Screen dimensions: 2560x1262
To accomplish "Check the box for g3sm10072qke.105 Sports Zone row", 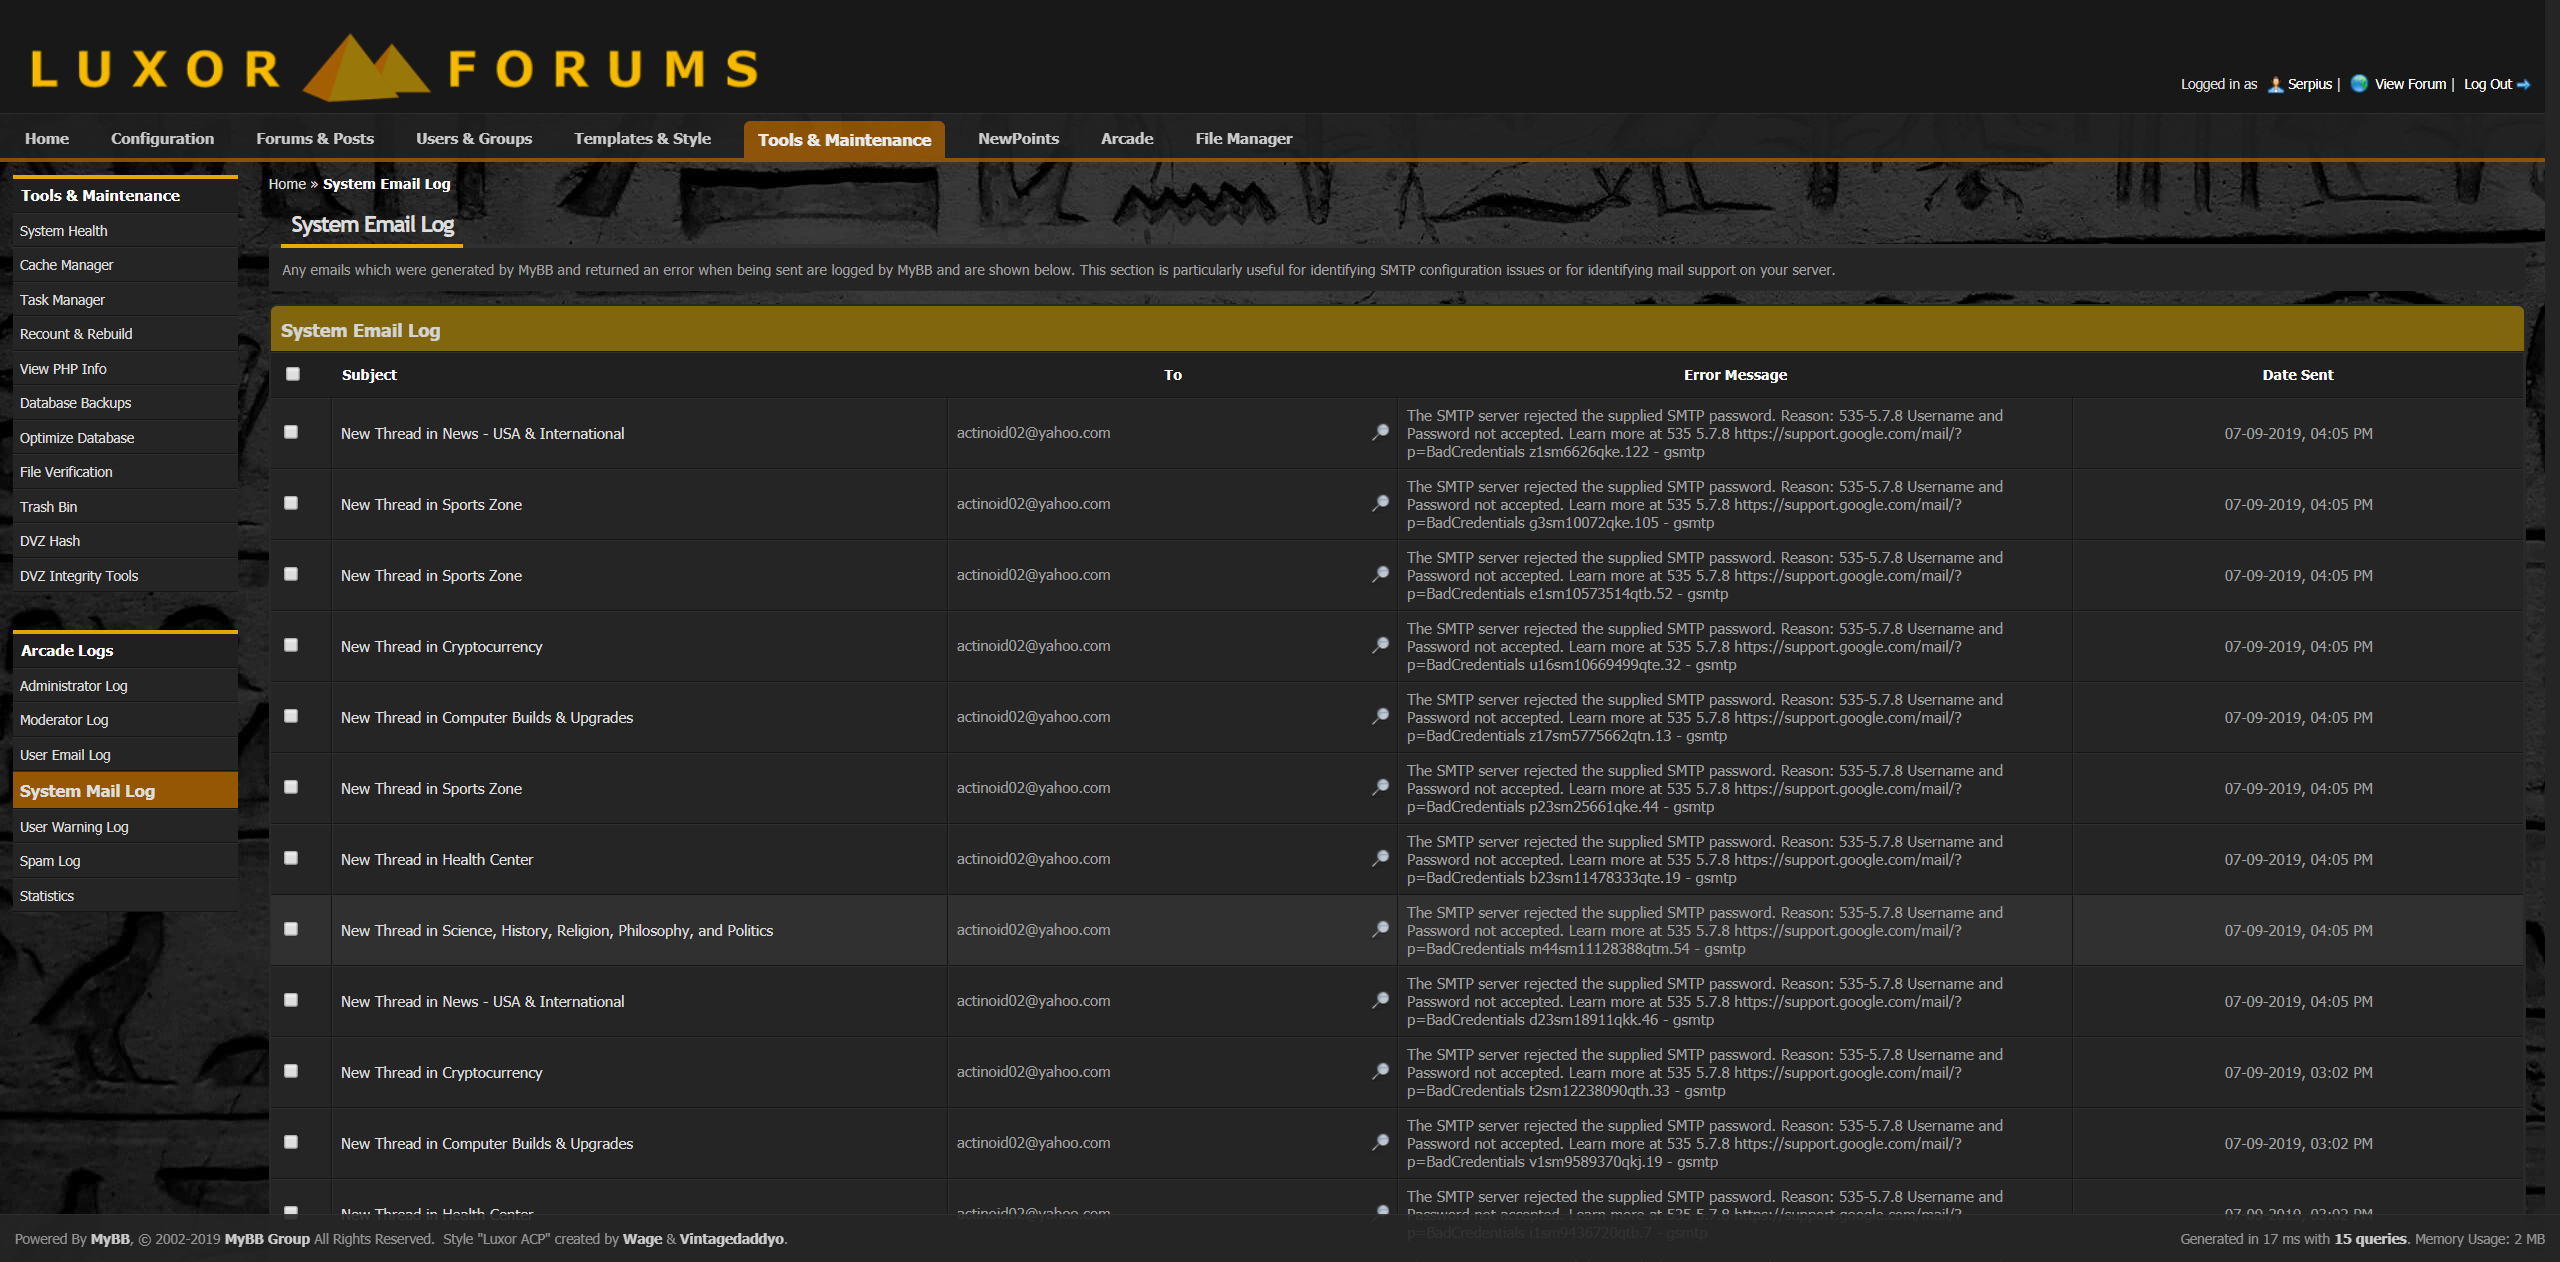I will coord(291,503).
